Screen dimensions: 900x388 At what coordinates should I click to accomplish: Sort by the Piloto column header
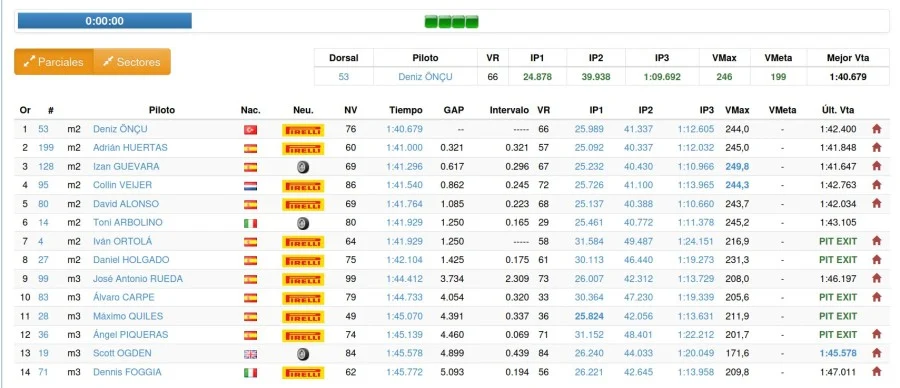162,110
